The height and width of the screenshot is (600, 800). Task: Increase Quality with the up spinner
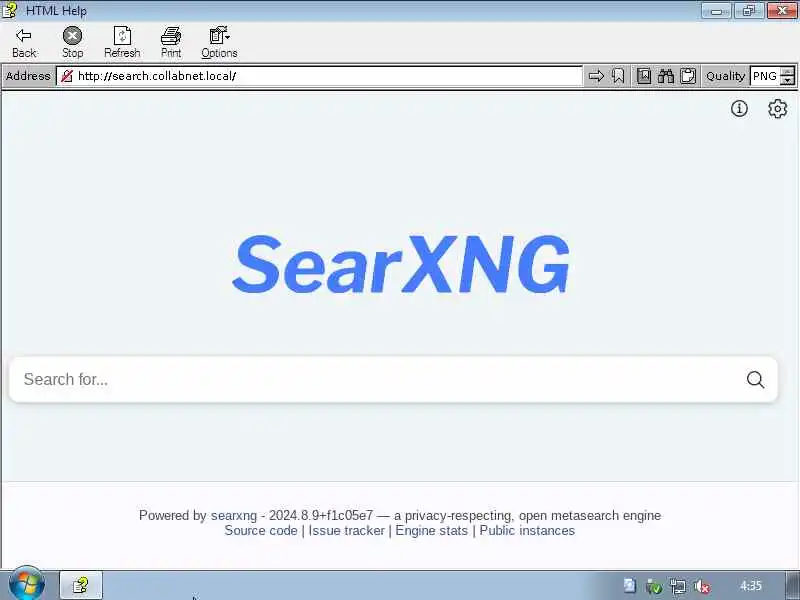[788, 71]
